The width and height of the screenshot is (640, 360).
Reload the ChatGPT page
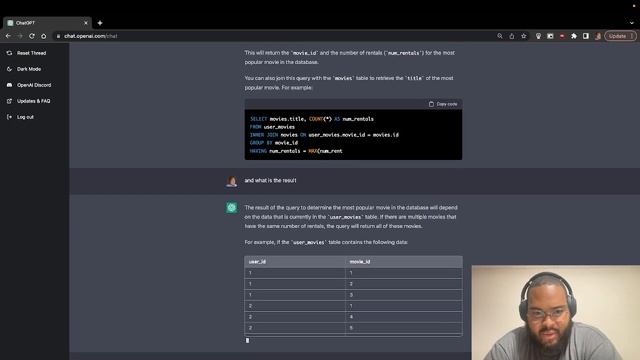click(32, 36)
